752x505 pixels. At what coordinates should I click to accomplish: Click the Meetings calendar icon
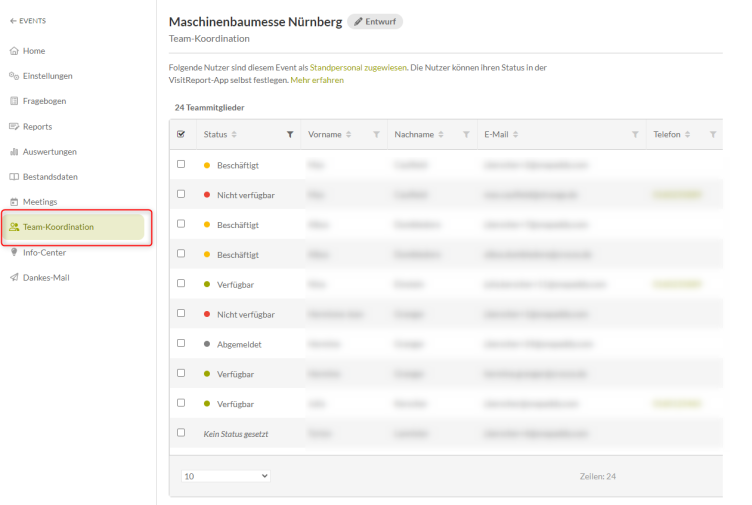click(14, 202)
